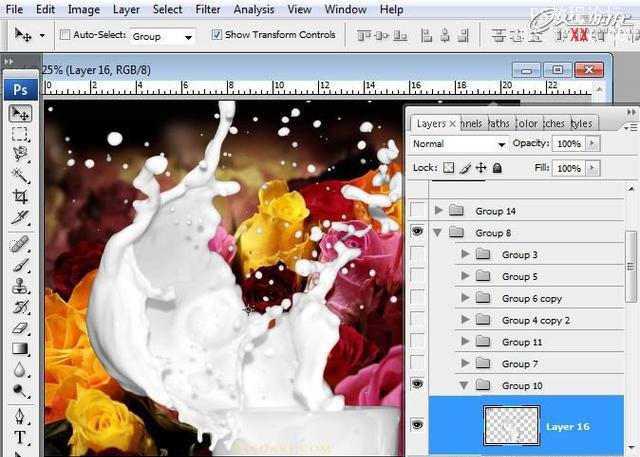
Task: Select the Blur tool
Action: [x=20, y=370]
